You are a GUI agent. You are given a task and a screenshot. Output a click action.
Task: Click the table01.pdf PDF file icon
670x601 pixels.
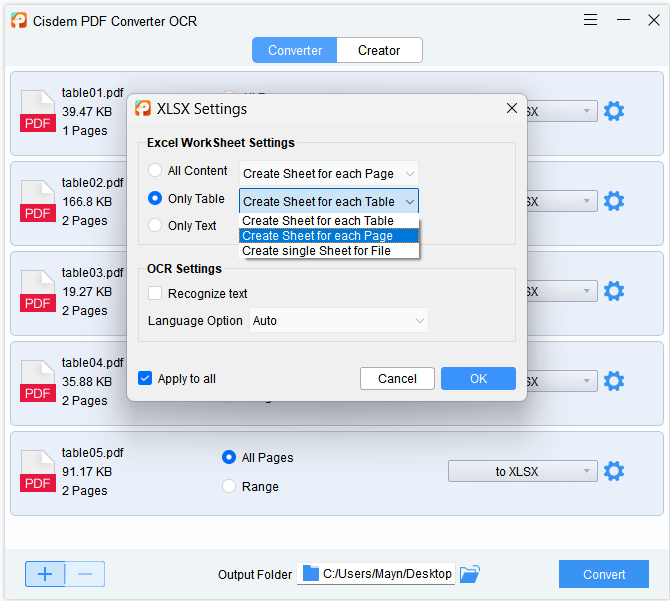pyautogui.click(x=38, y=111)
